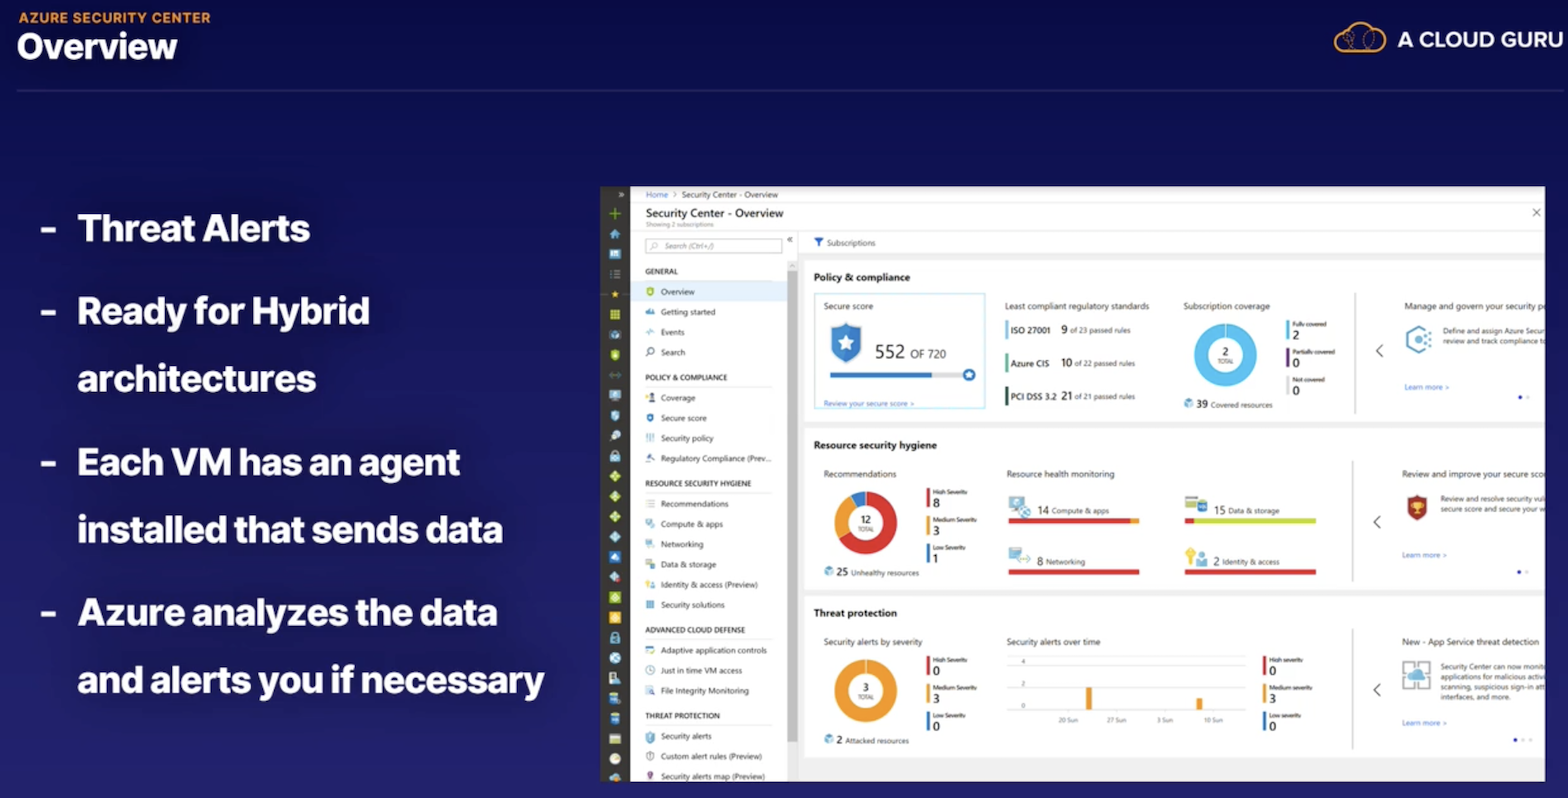Select Security alerts menu item
Screen dimensions: 1568x798
click(685, 736)
